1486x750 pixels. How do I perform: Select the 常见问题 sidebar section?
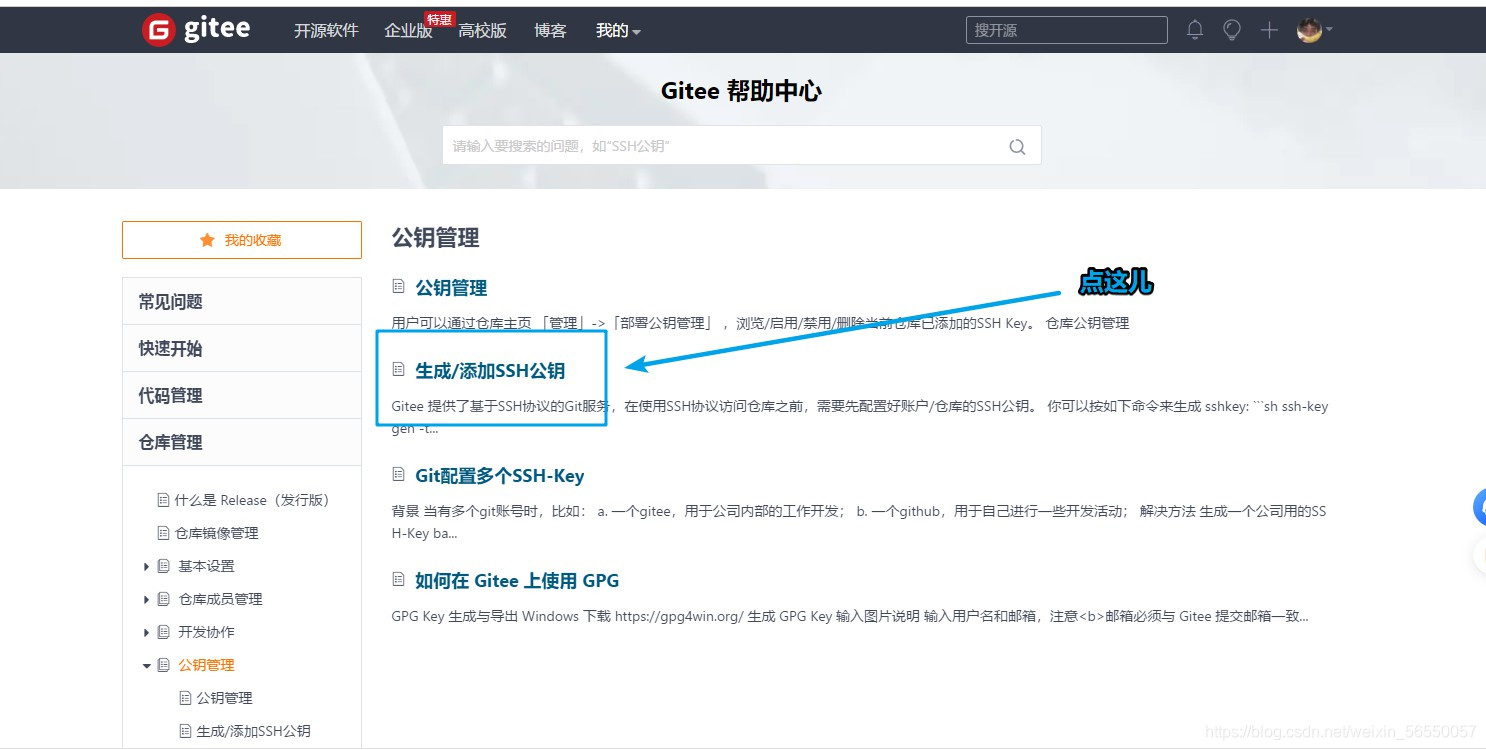point(242,301)
